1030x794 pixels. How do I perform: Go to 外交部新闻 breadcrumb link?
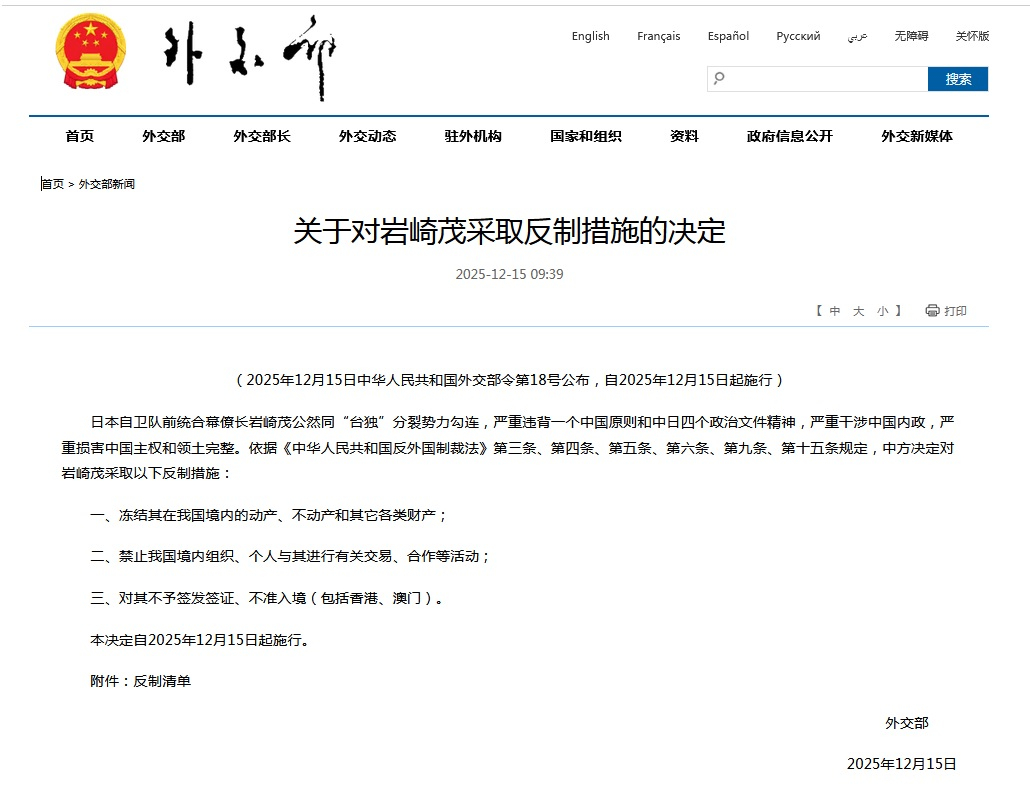(x=107, y=184)
